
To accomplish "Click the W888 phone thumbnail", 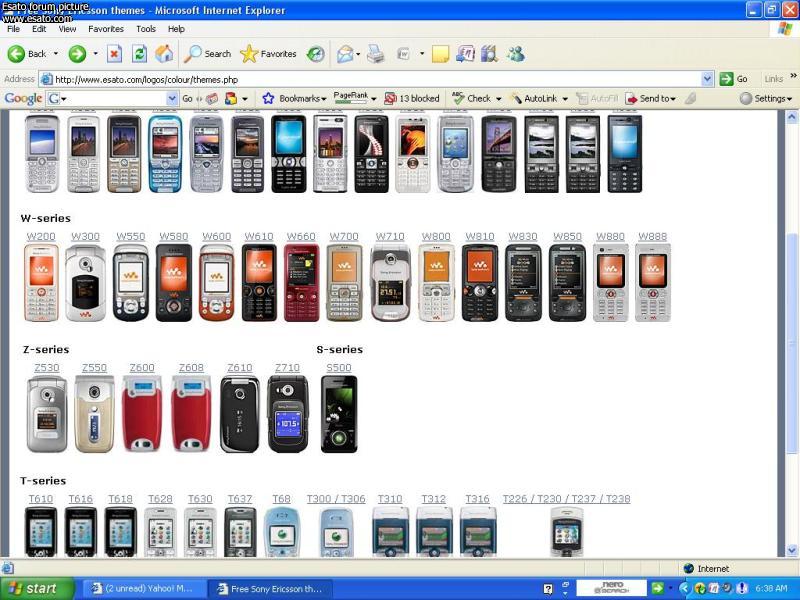I will click(x=653, y=283).
